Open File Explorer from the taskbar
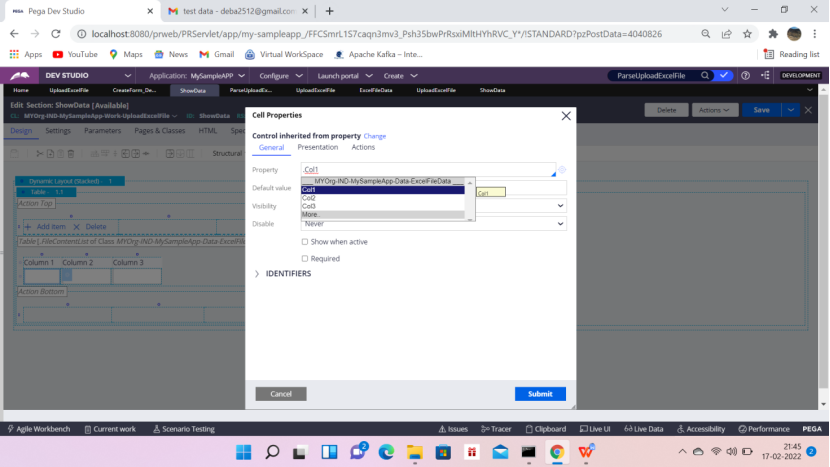 tap(414, 452)
